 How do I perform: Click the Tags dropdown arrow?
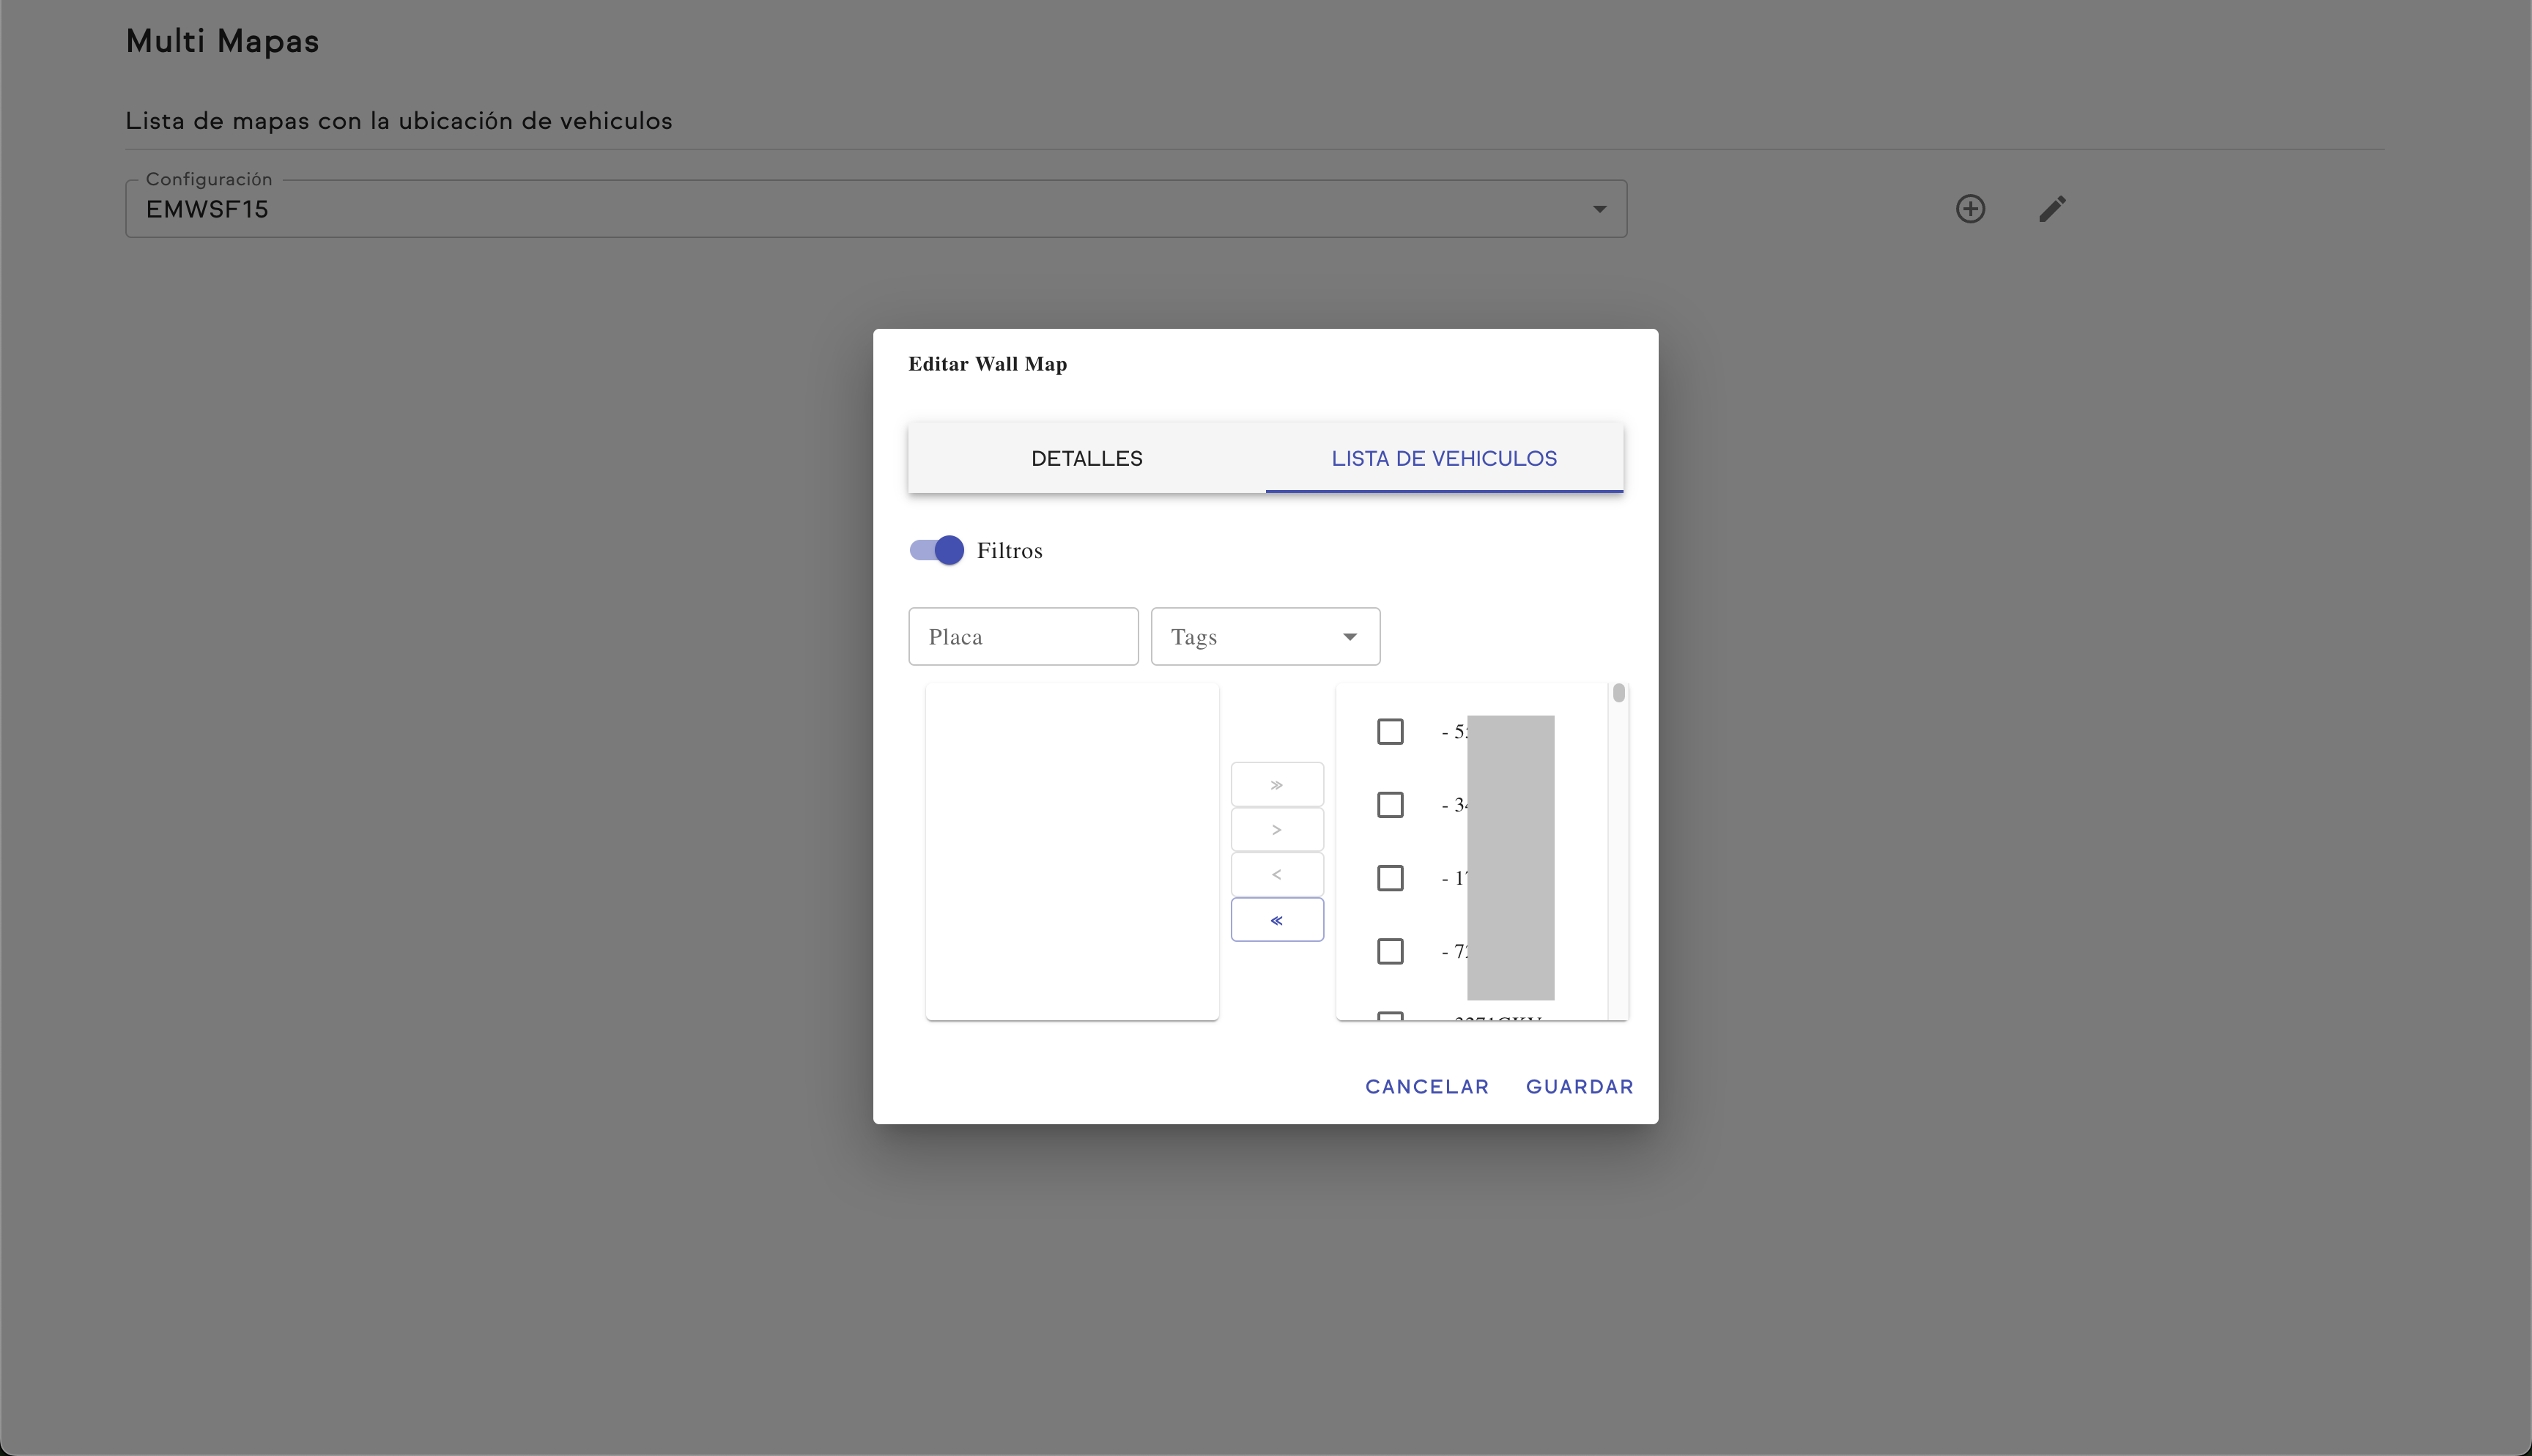coord(1349,637)
